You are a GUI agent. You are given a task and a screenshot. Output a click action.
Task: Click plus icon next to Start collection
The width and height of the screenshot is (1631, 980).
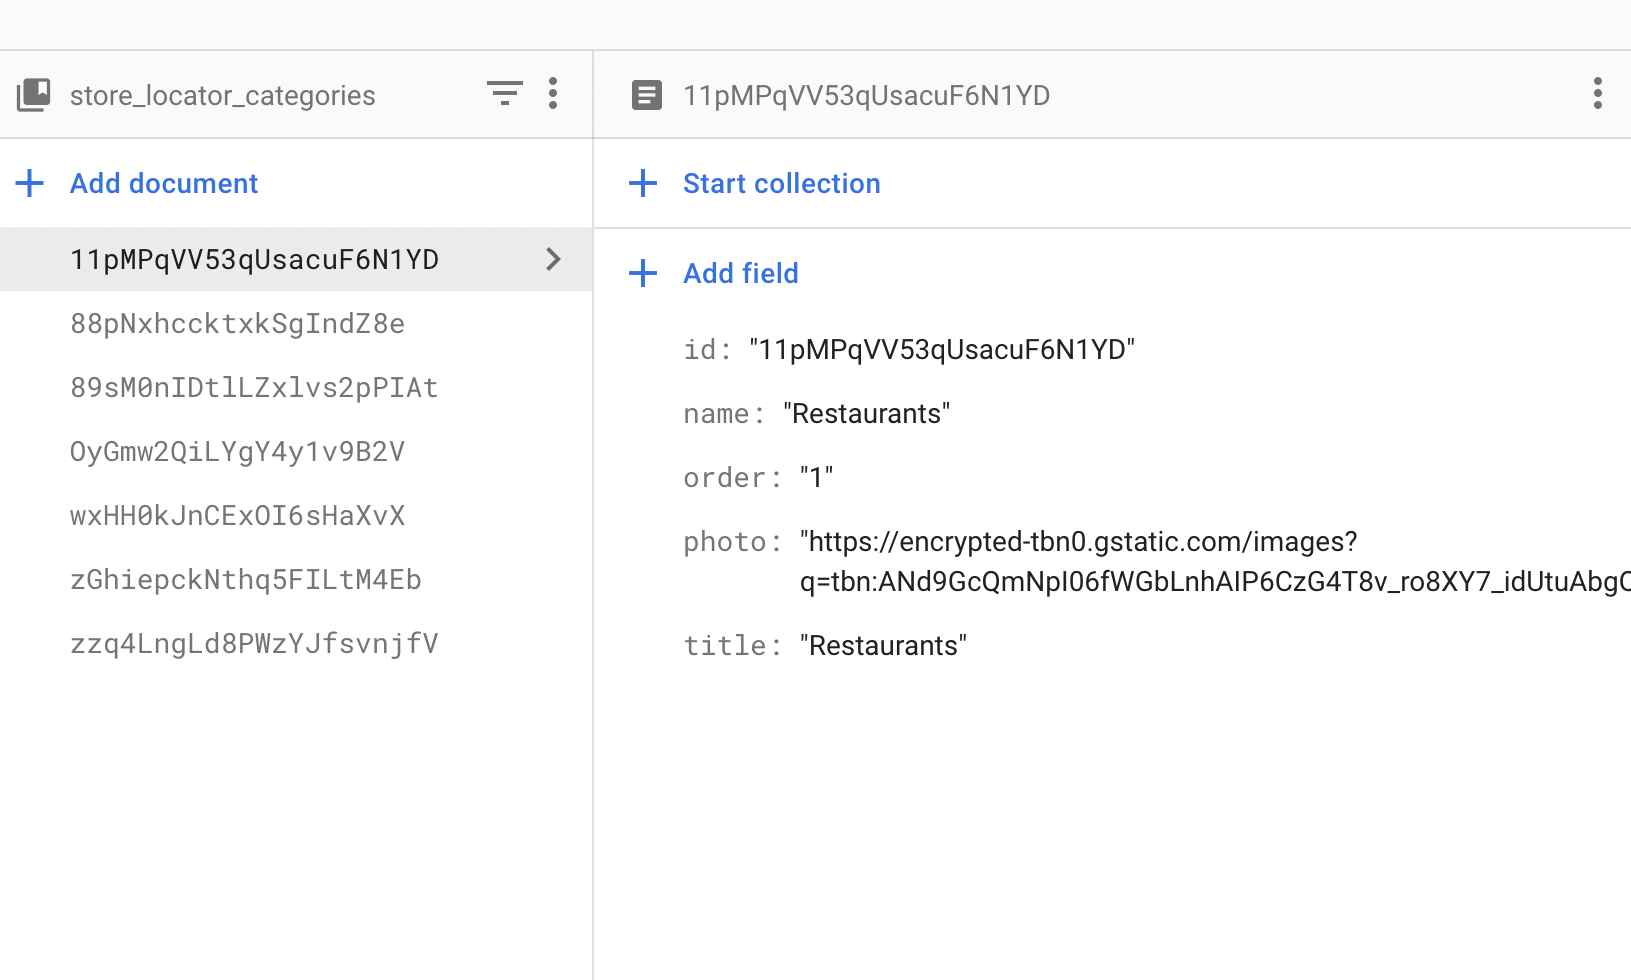pos(643,183)
